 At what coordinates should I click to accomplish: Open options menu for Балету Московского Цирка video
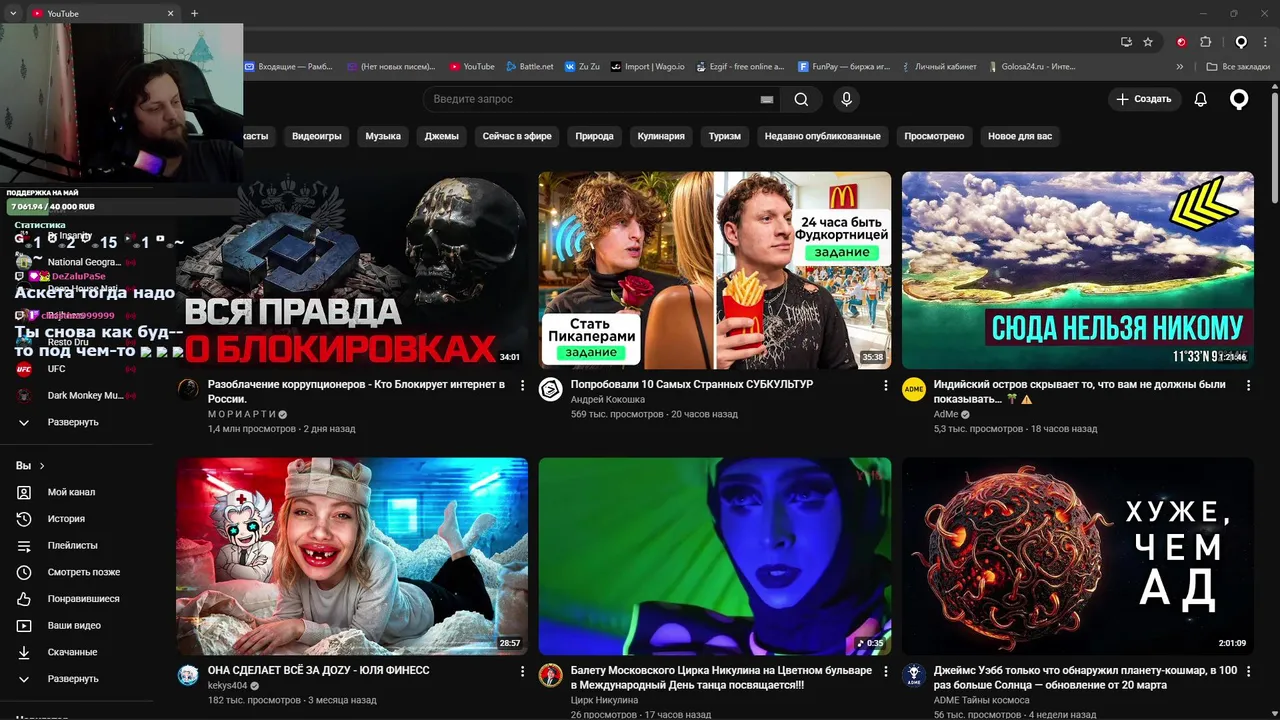[885, 671]
